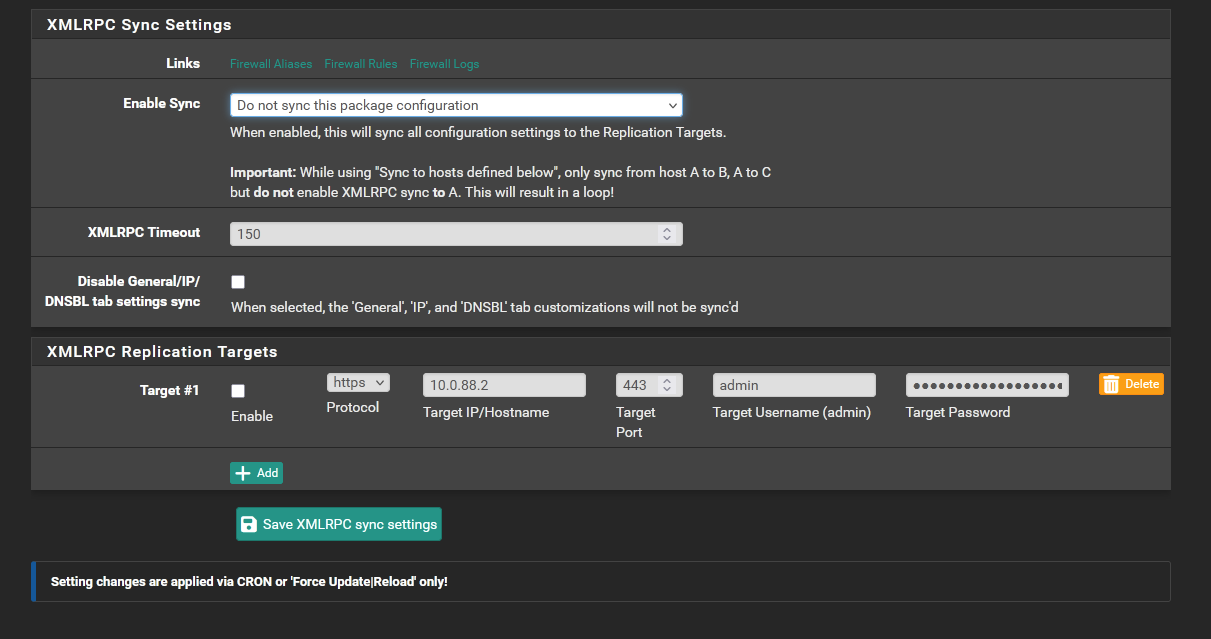Decrement Target Port with the down arrow

(x=667, y=389)
